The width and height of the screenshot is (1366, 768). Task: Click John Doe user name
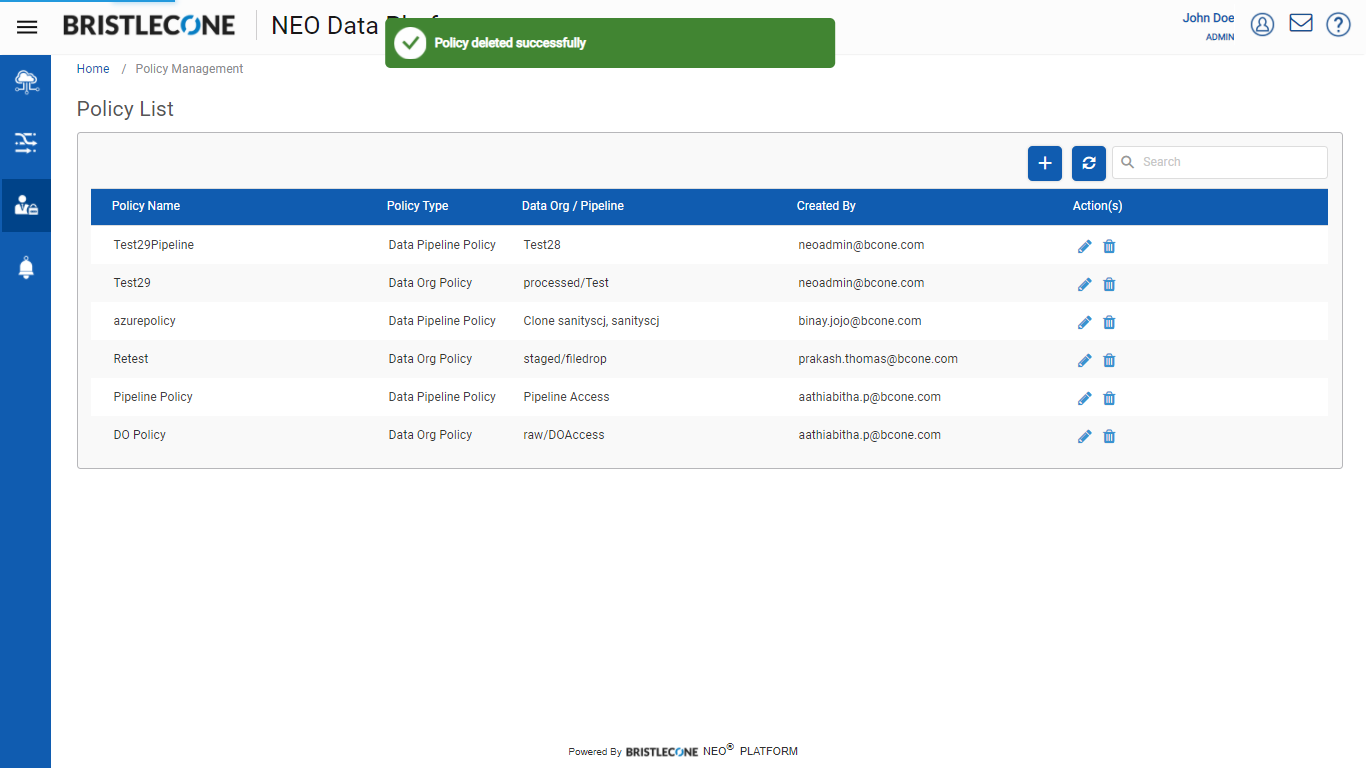pyautogui.click(x=1208, y=18)
